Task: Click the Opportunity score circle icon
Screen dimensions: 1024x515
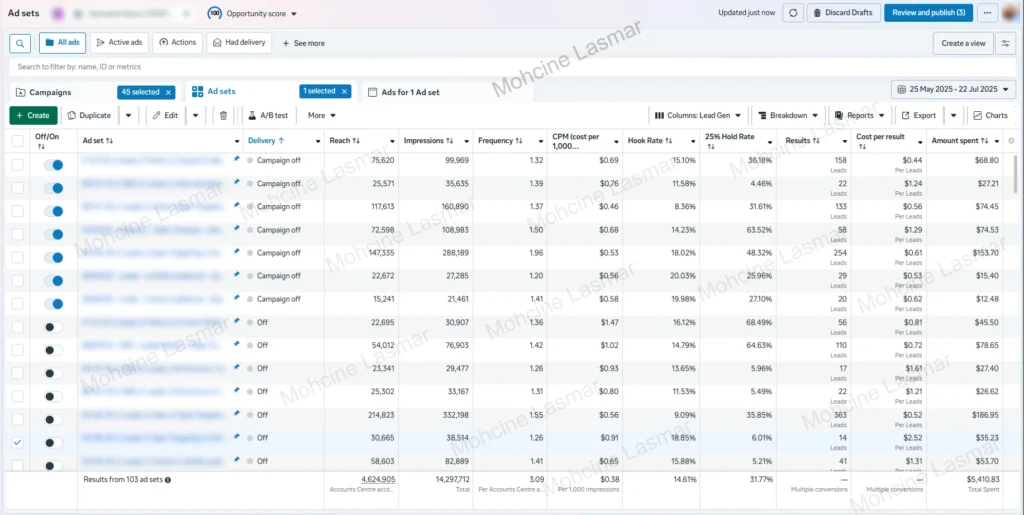Action: coord(215,13)
